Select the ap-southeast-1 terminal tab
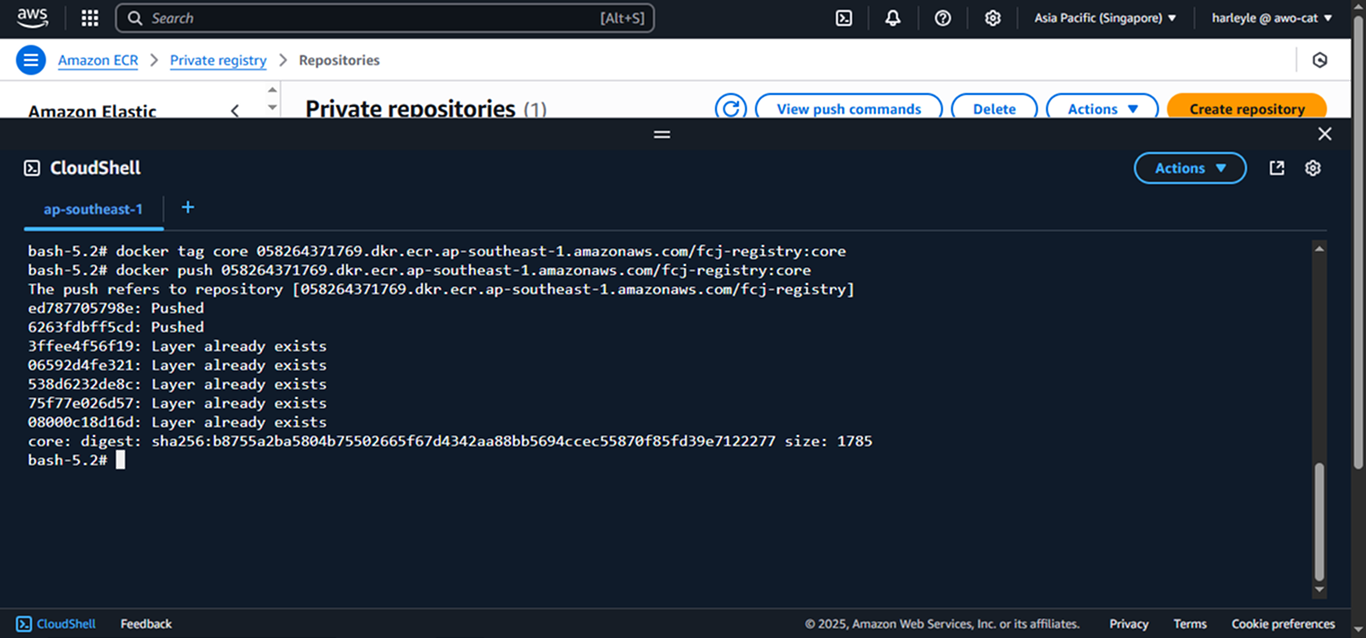The width and height of the screenshot is (1366, 638). point(93,209)
